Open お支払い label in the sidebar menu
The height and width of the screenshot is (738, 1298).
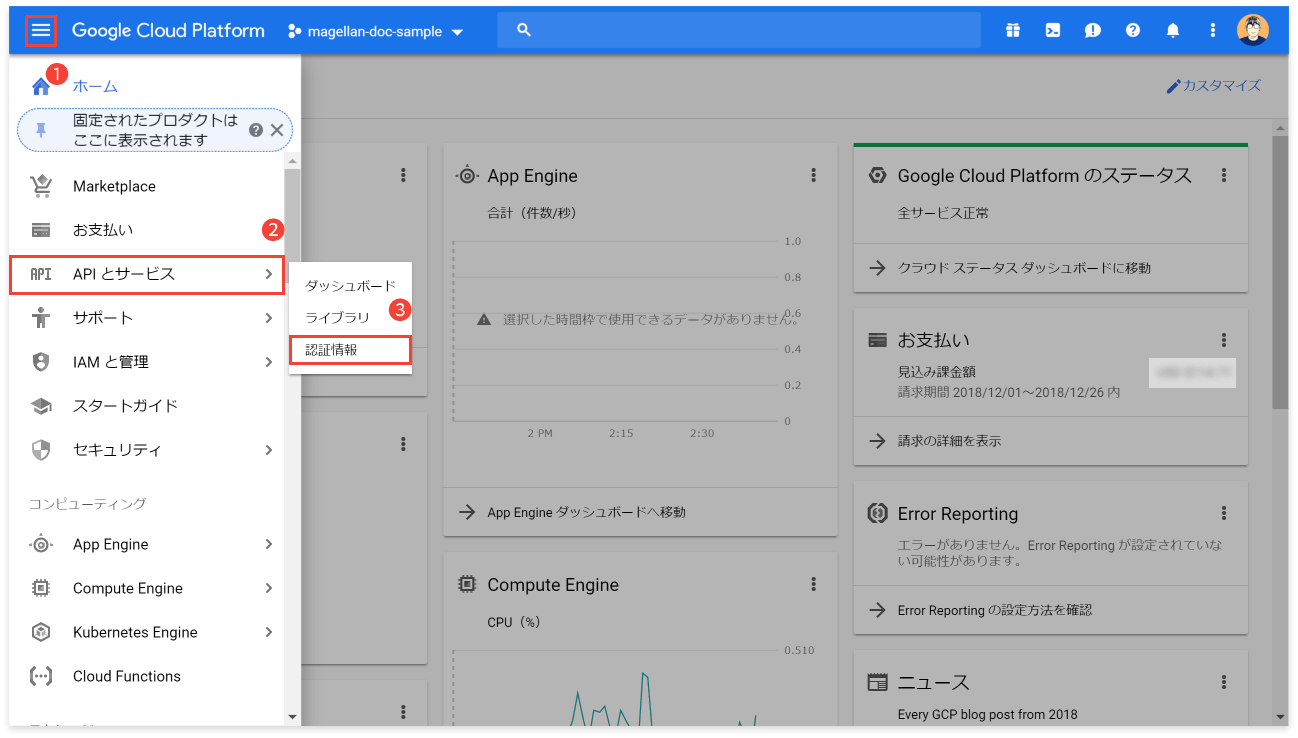click(103, 230)
